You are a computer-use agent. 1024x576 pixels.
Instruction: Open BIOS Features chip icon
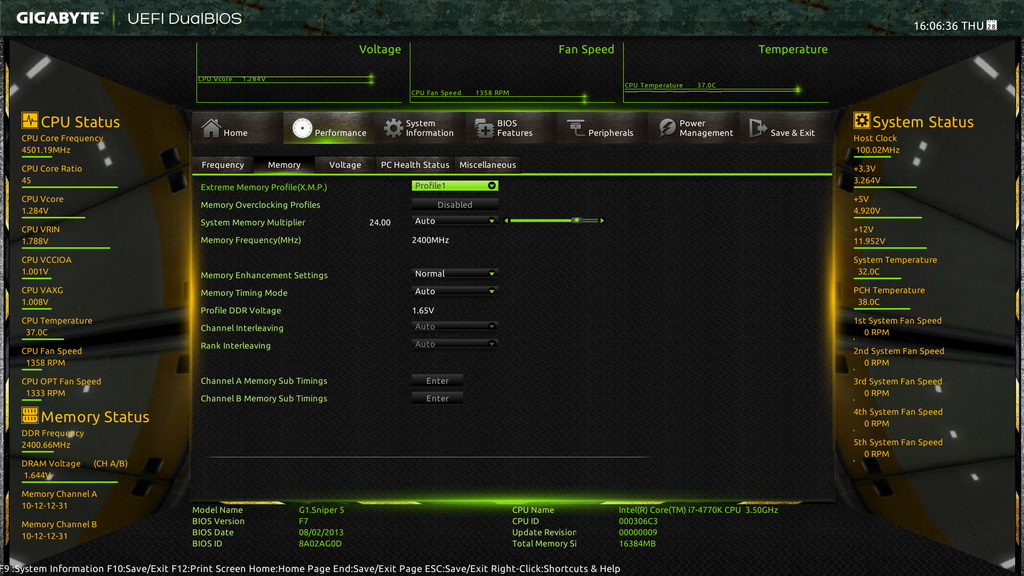(484, 128)
